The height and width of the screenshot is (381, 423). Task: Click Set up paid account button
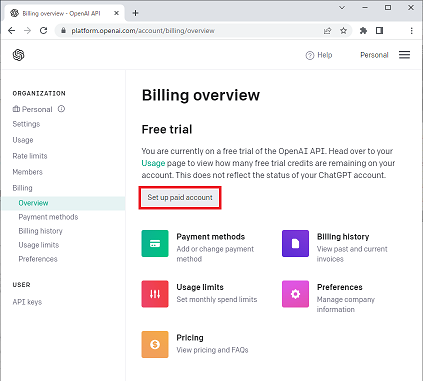coord(180,197)
